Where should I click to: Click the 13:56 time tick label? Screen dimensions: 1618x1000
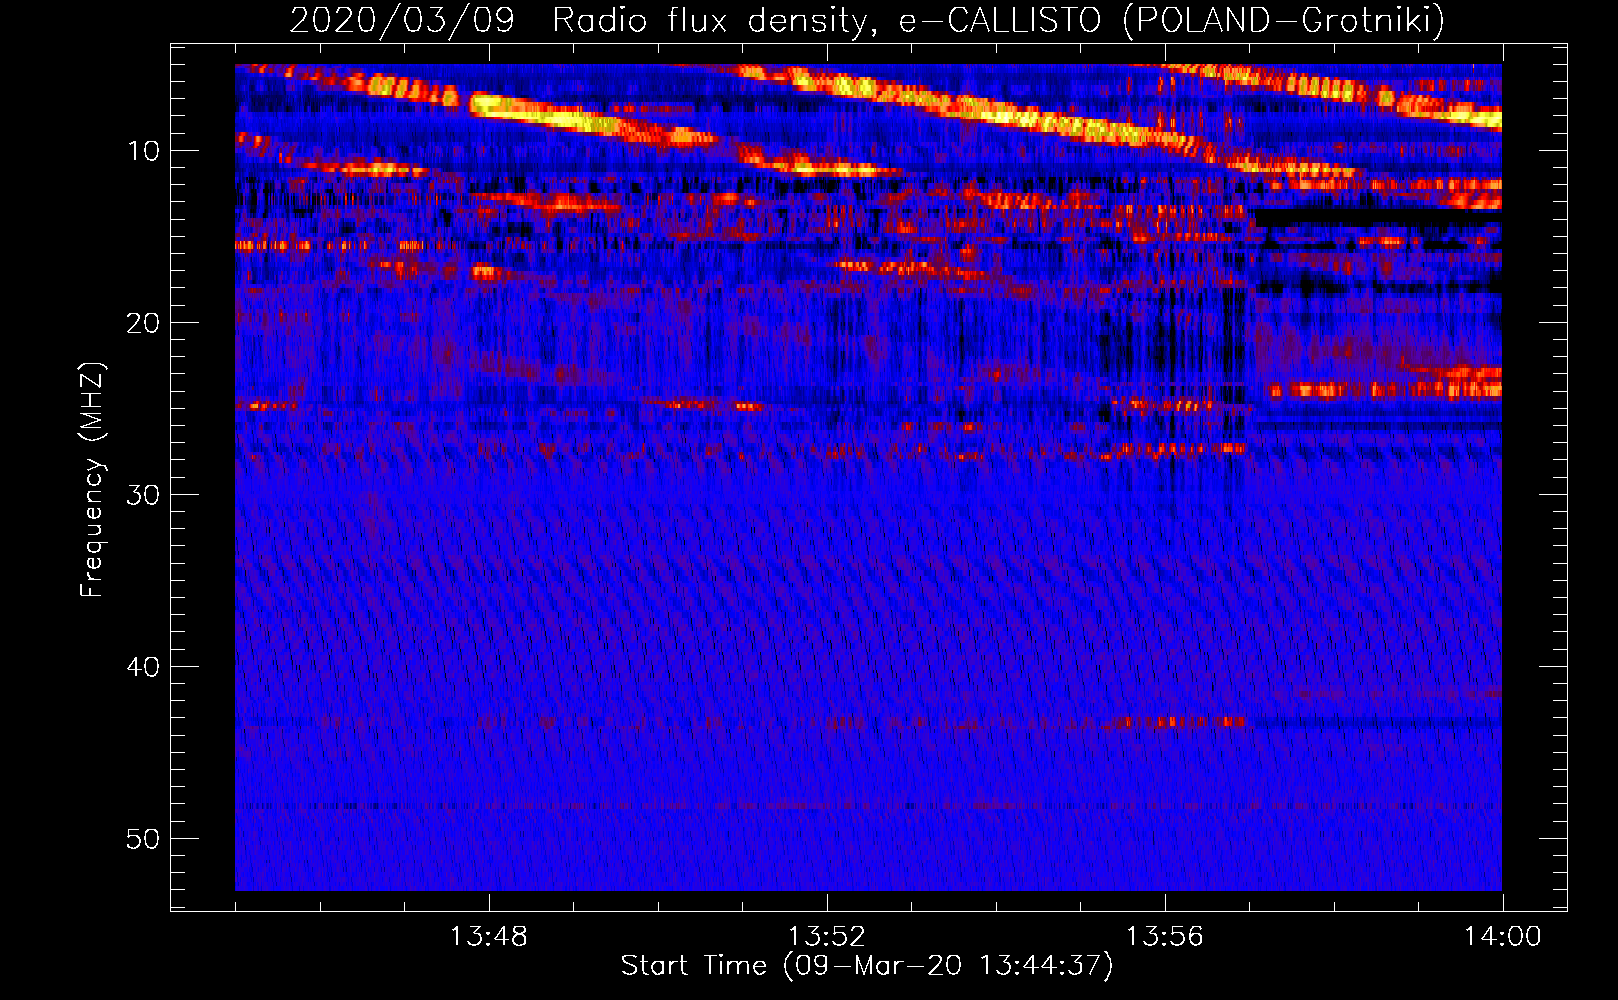coord(1165,937)
